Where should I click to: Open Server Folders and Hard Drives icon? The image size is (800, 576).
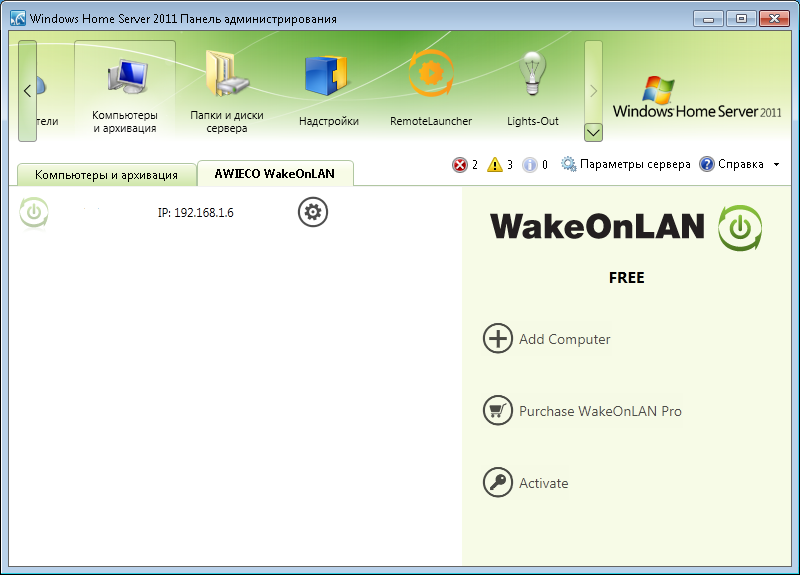coord(227,74)
